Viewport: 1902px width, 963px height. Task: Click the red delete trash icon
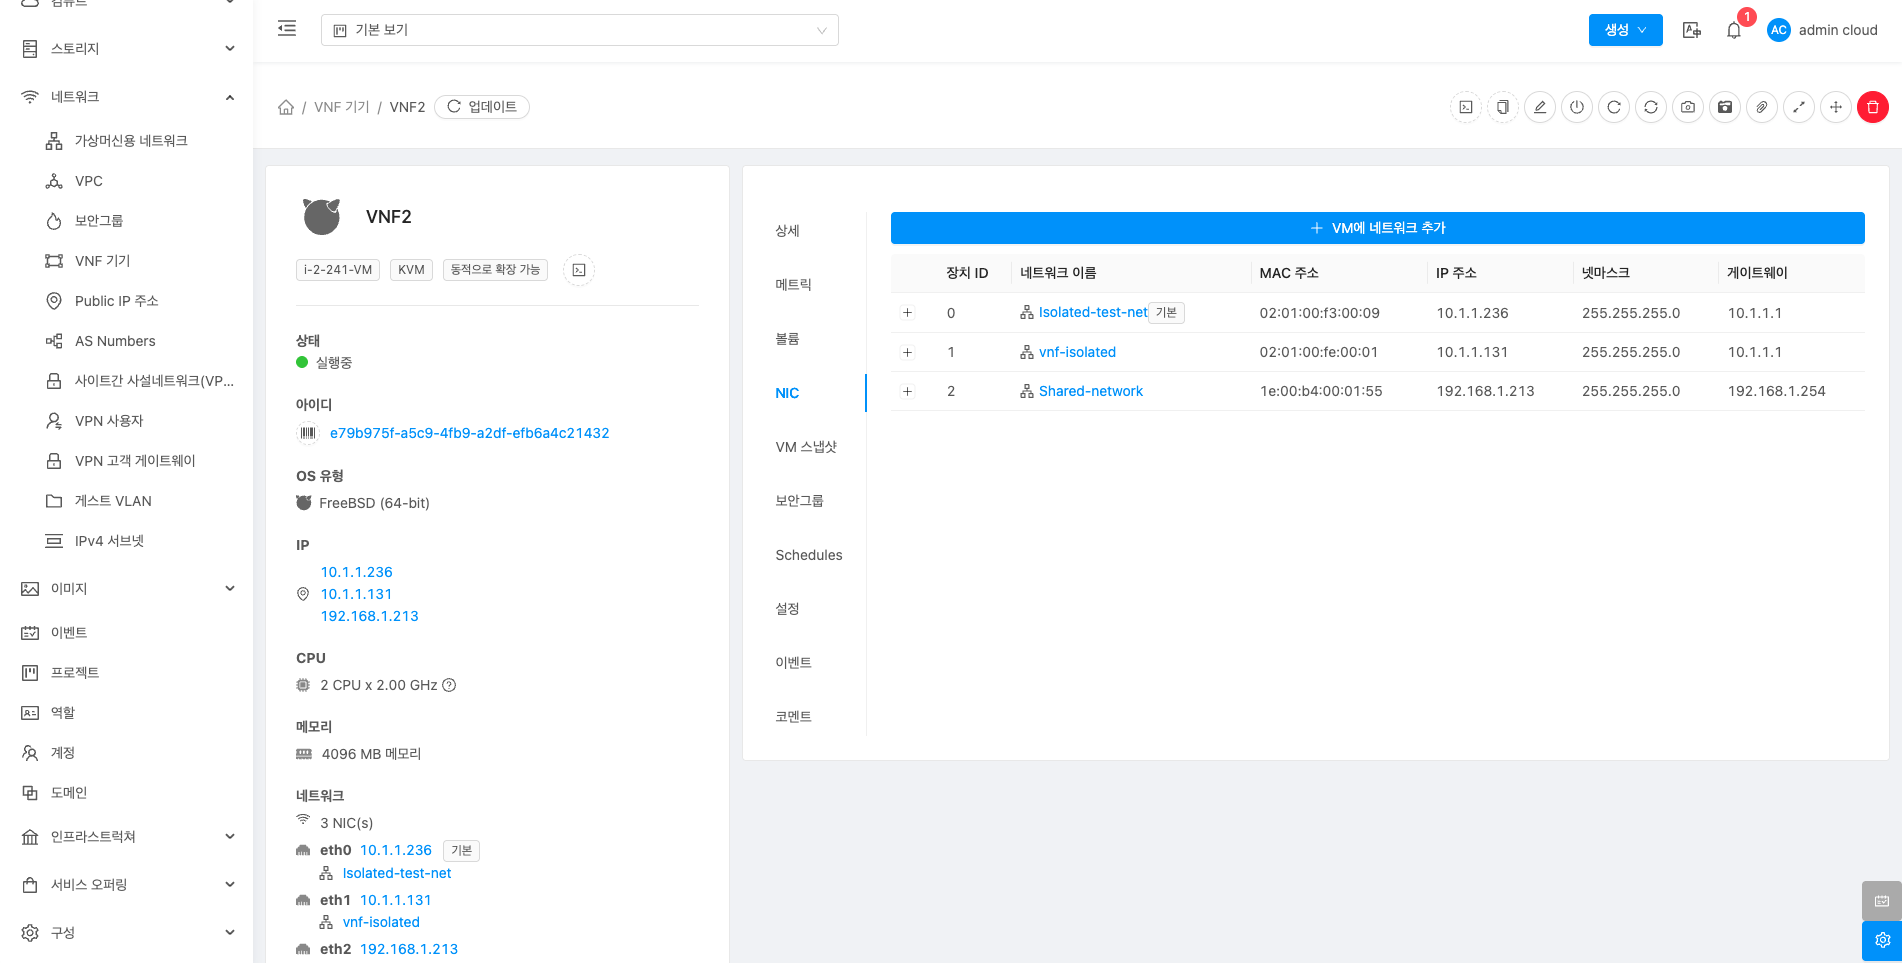pos(1872,107)
